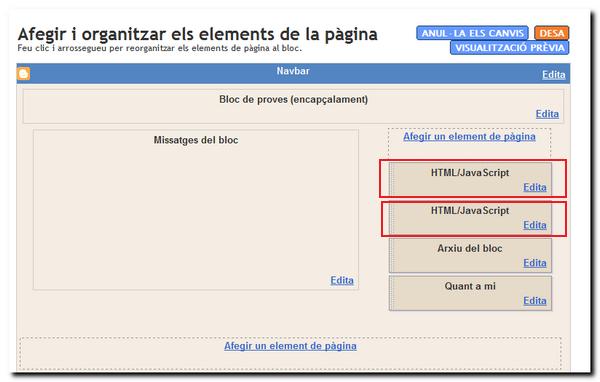Image resolution: width=600 pixels, height=382 pixels.
Task: Click the page heading Afegir i organitzar els elements
Action: pyautogui.click(x=197, y=34)
